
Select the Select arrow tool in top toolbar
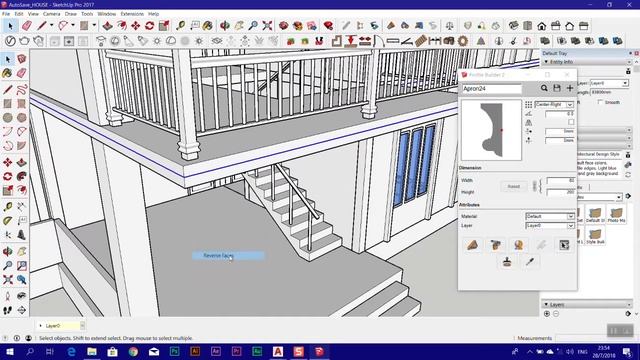pos(10,26)
